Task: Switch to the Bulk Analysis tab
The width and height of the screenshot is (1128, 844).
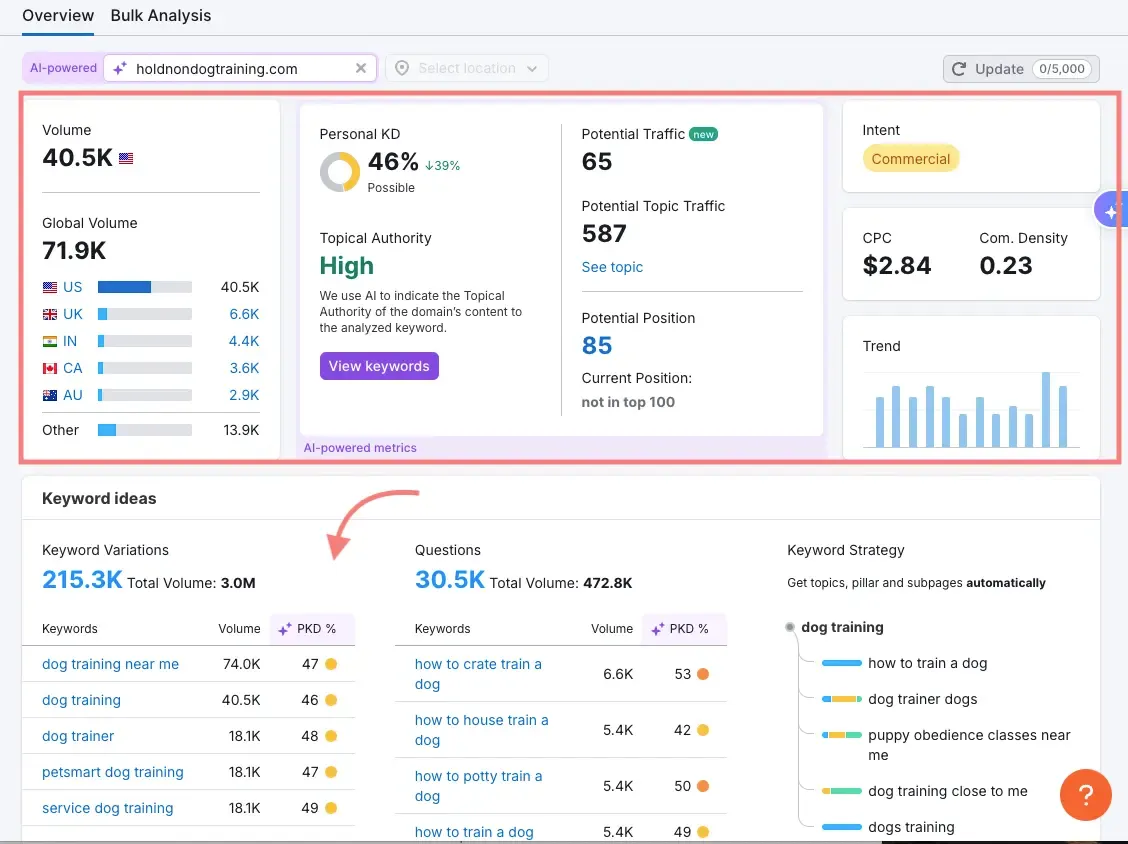Action: (160, 16)
